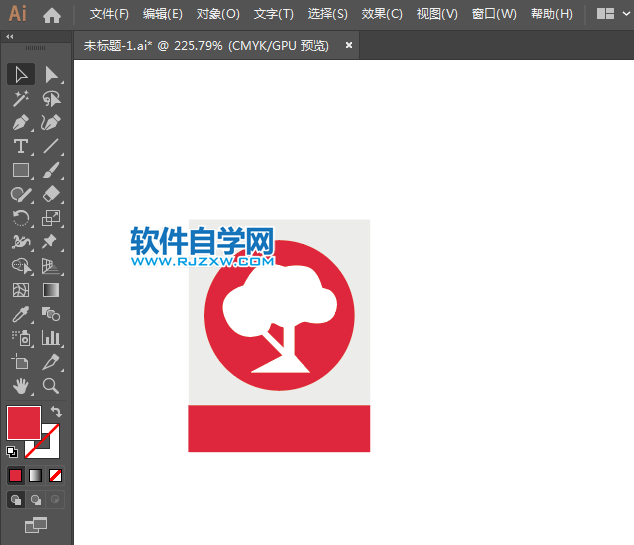Open the 选择(S) menu
Viewport: 634px width, 545px height.
click(x=328, y=14)
